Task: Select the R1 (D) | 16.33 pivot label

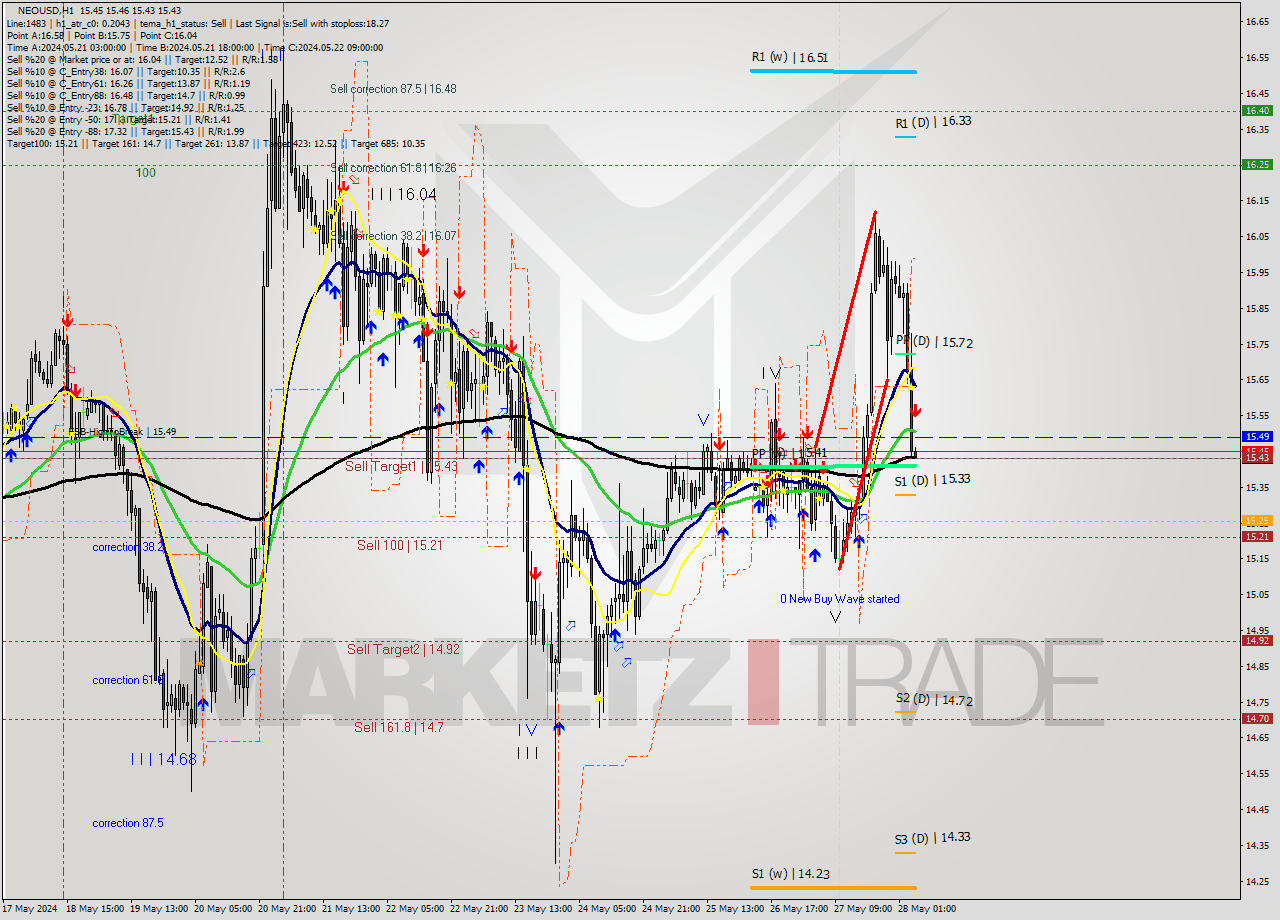Action: pos(933,122)
